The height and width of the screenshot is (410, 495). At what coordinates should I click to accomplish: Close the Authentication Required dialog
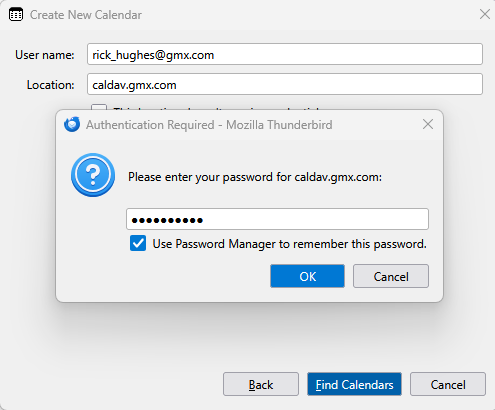coord(428,124)
